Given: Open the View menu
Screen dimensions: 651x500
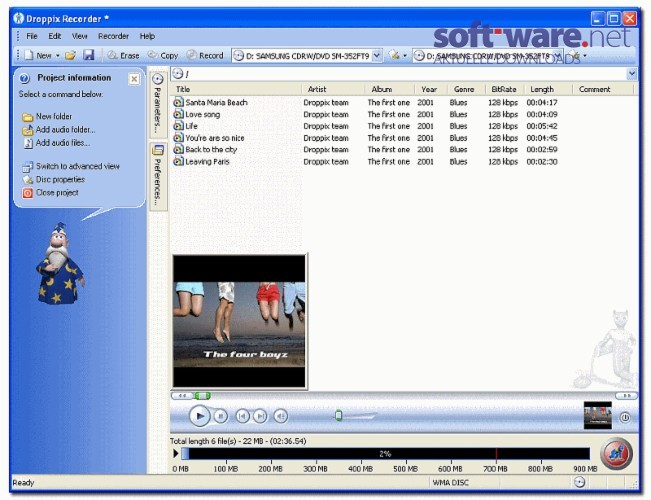Looking at the screenshot, I should (79, 36).
